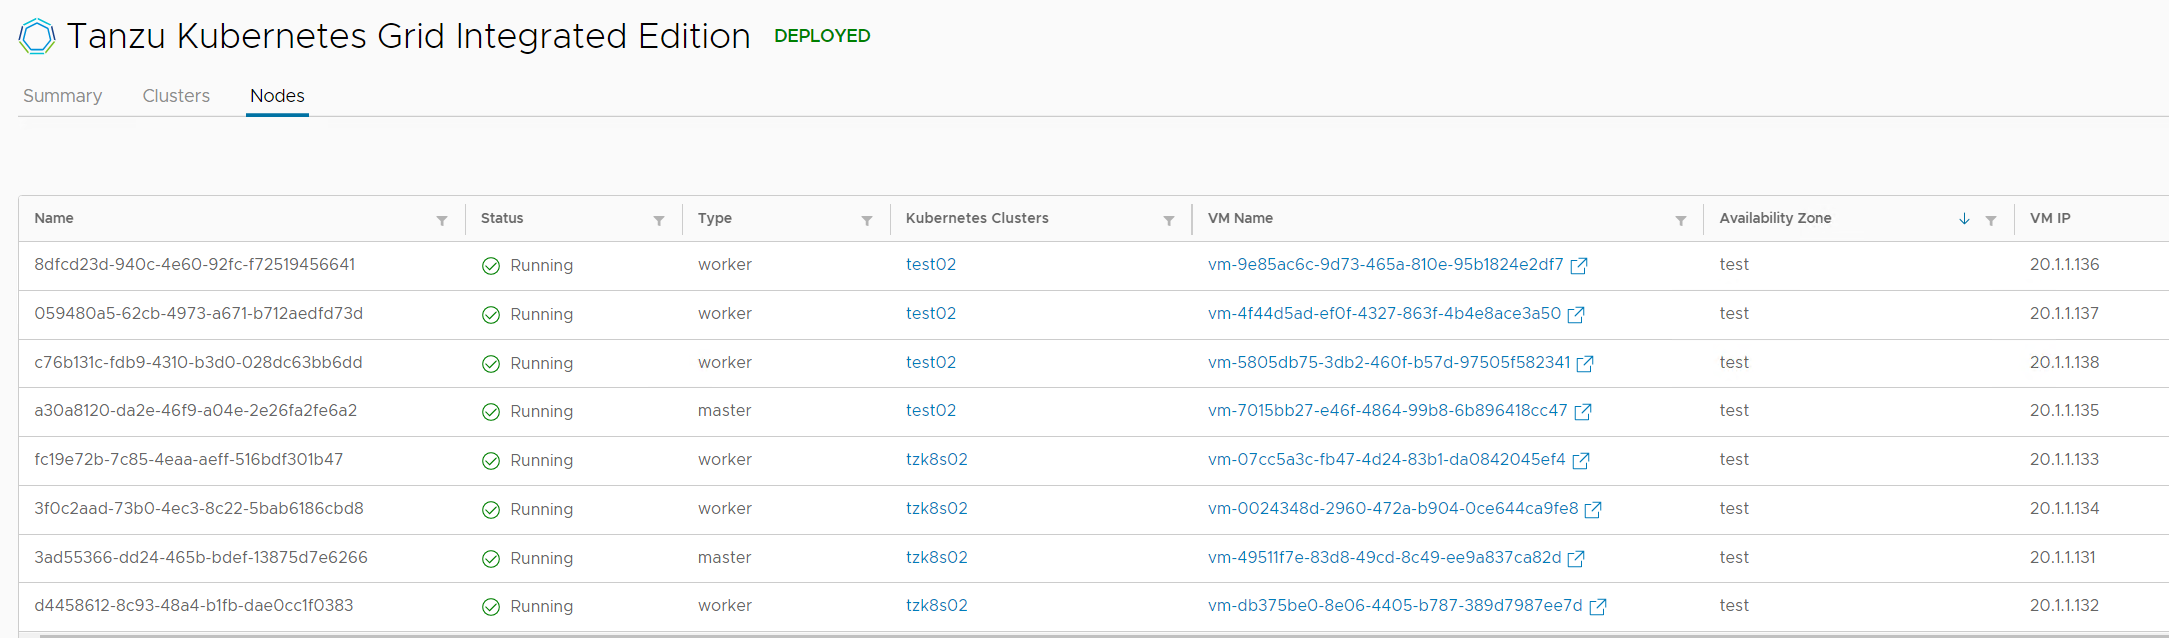2169x638 pixels.
Task: Open test02 cluster link for master a30a8120
Action: coord(931,410)
